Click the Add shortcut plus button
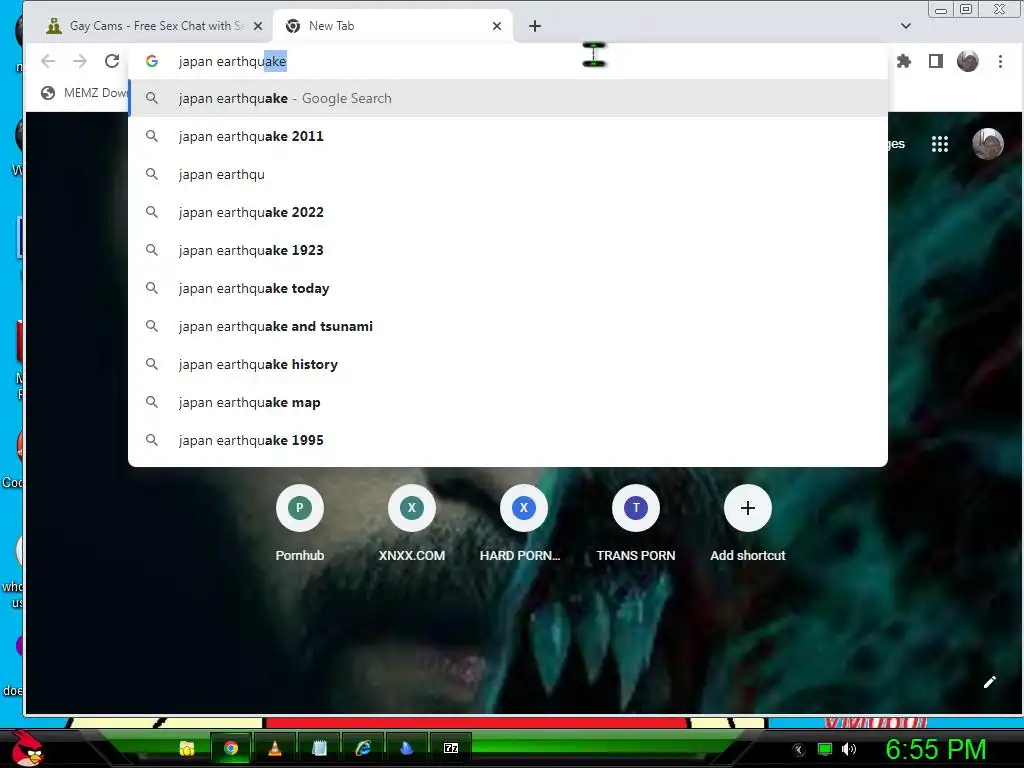 748,508
